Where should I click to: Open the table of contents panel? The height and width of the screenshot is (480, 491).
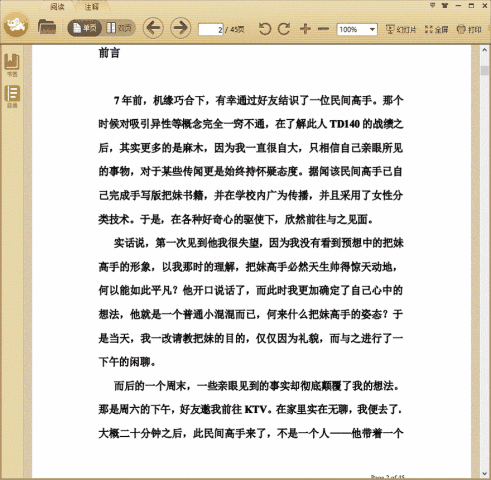click(x=12, y=96)
